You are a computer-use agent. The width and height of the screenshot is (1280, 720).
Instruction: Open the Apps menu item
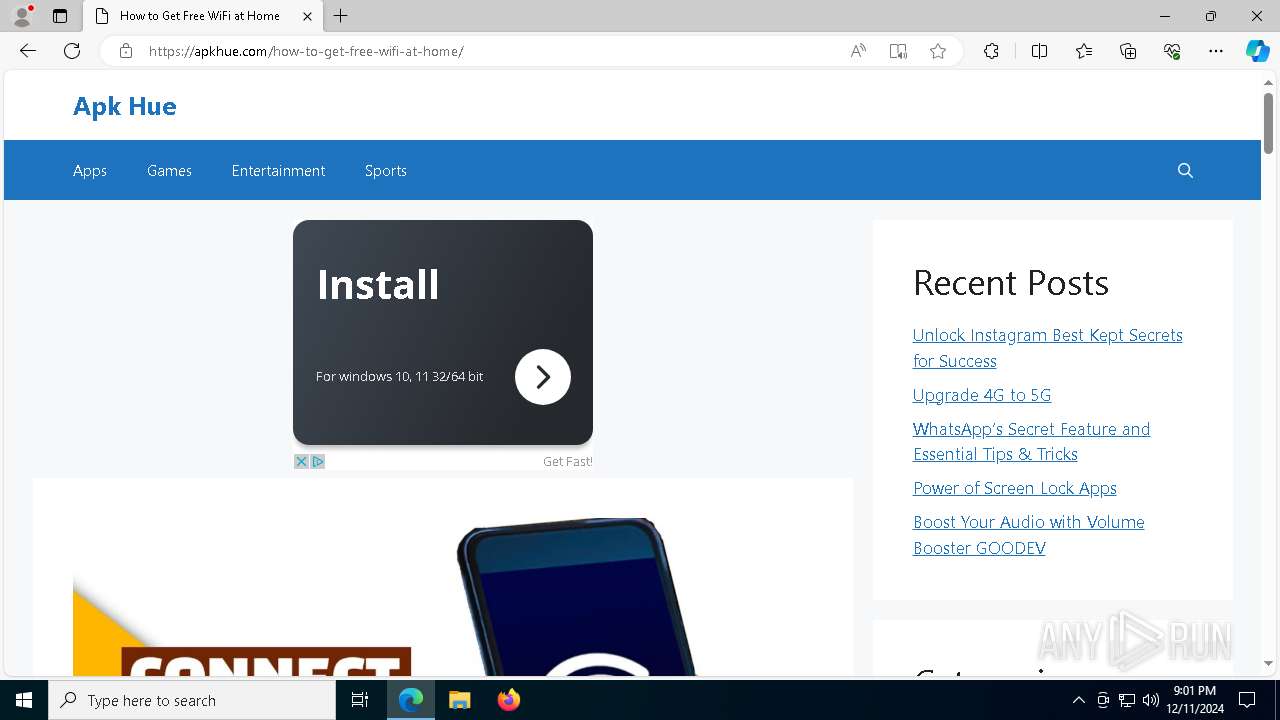(90, 171)
